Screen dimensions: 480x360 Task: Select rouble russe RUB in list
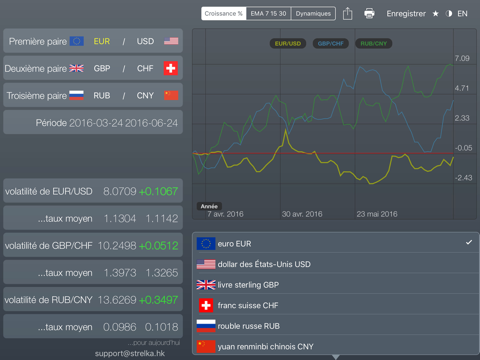point(336,326)
